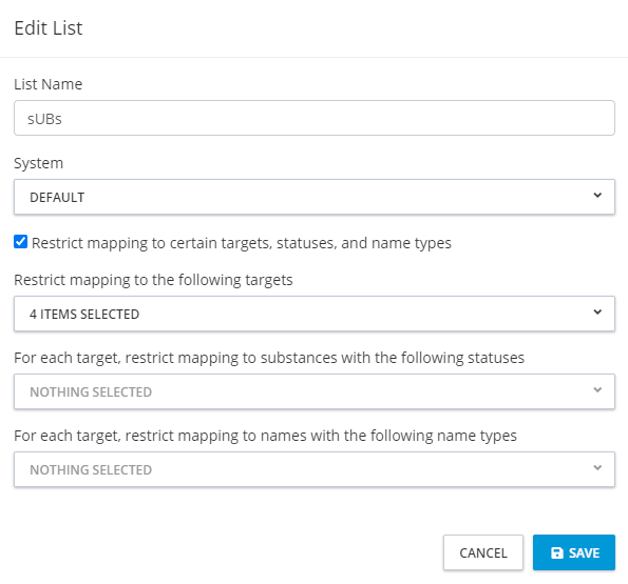Open the System dropdown showing DEFAULT
Viewport: 628px width, 584px height.
300,197
